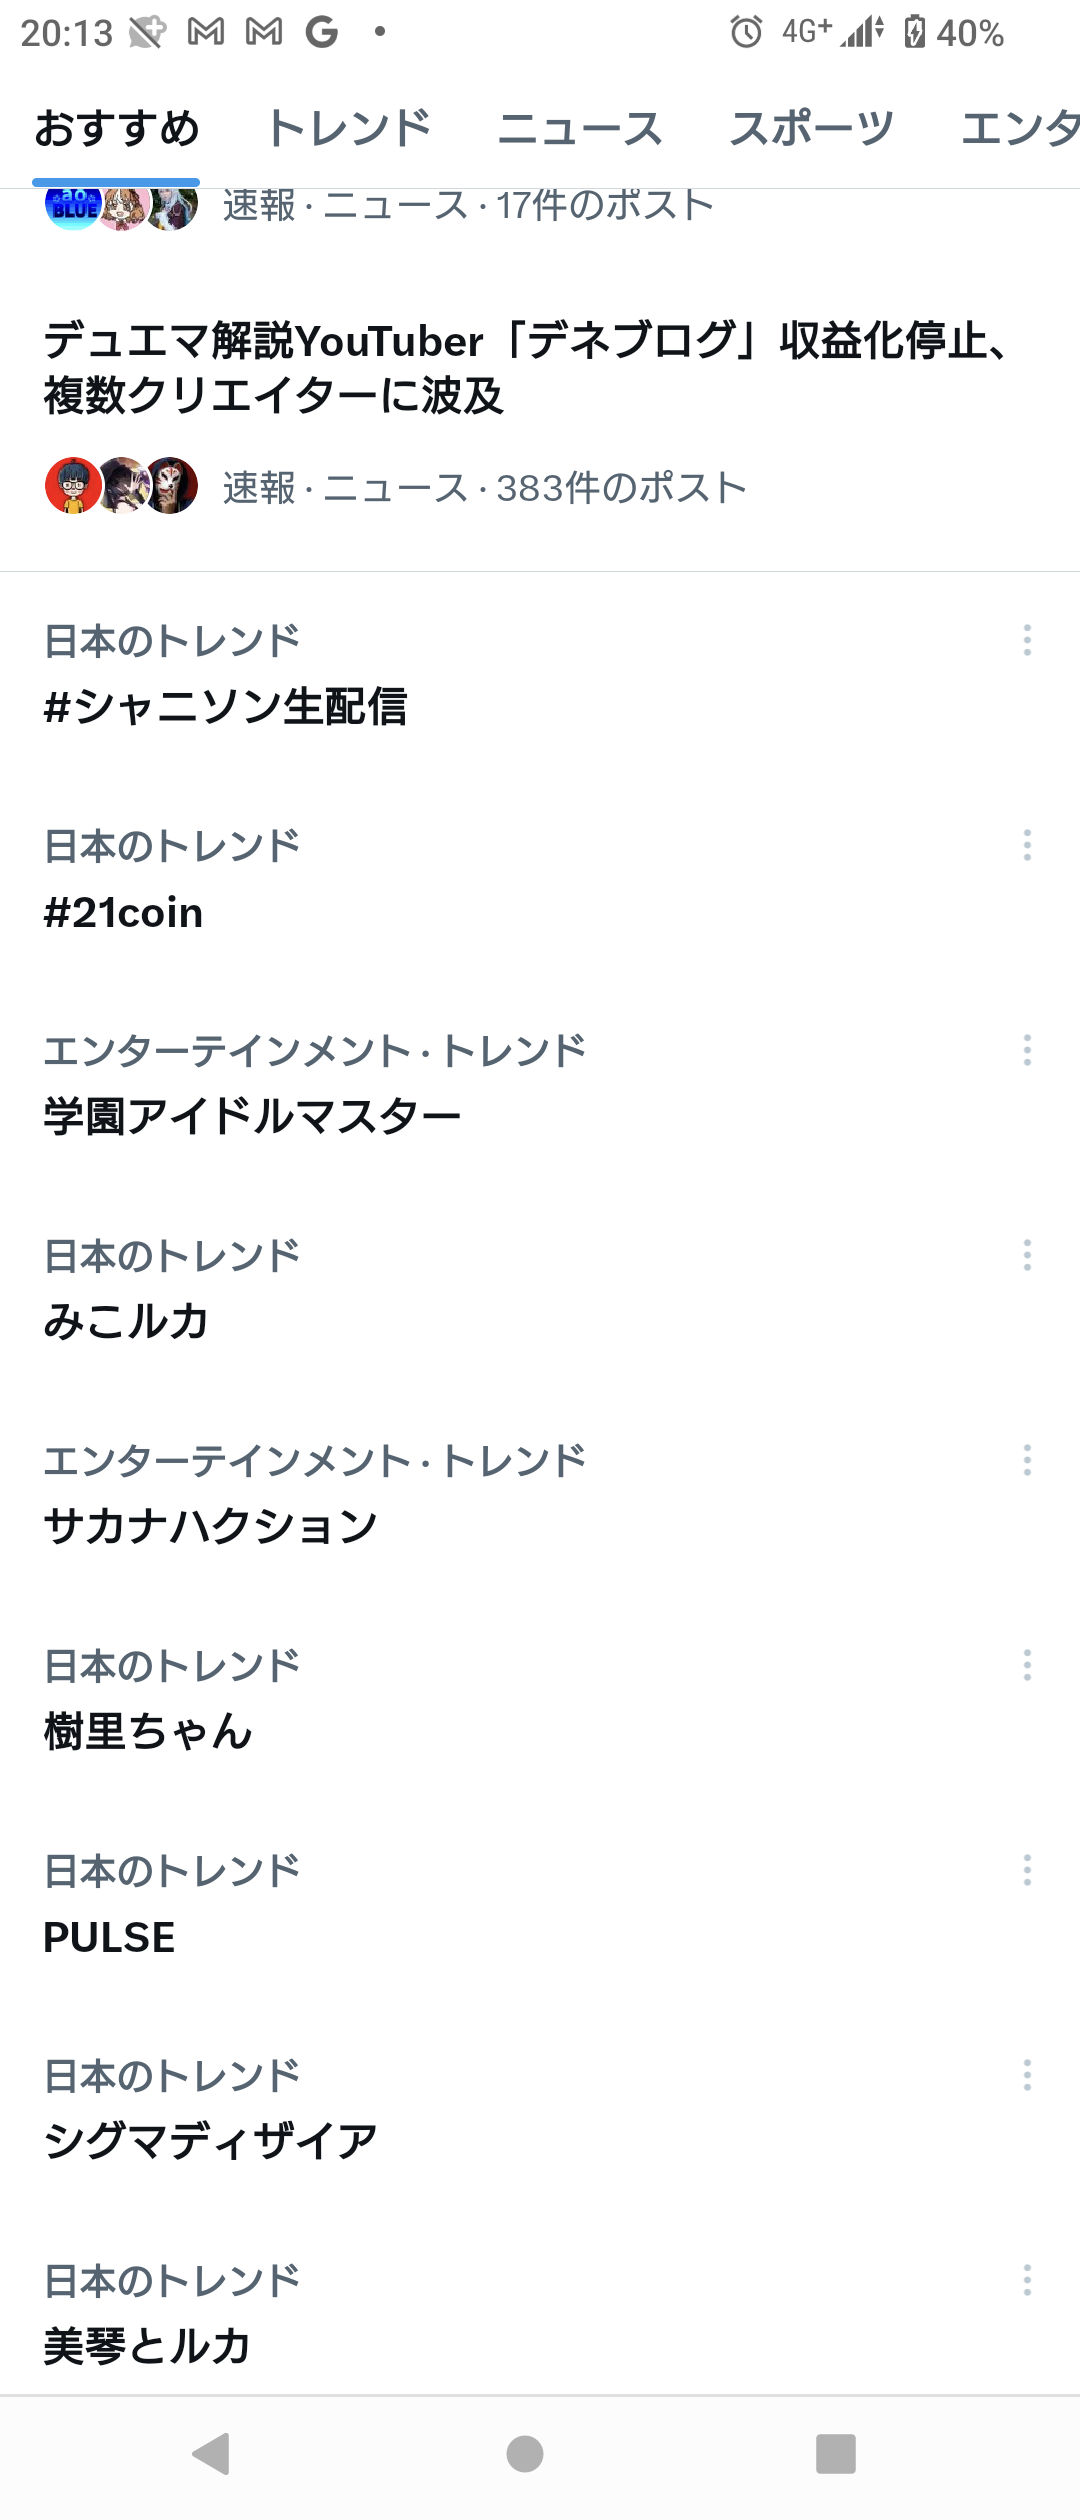
Task: Open the #シャニソン生配信 hashtag trend
Action: pyautogui.click(x=226, y=707)
